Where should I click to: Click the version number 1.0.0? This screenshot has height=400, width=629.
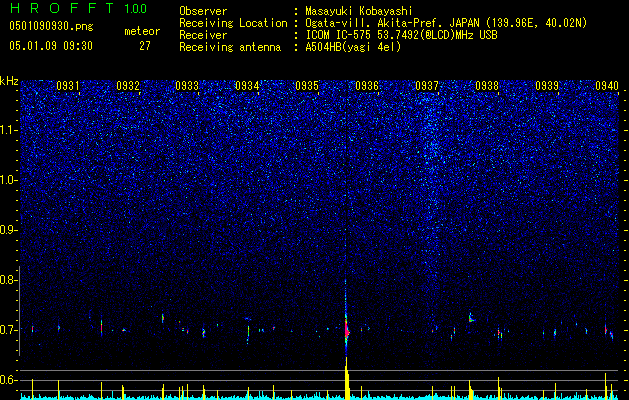(136, 9)
